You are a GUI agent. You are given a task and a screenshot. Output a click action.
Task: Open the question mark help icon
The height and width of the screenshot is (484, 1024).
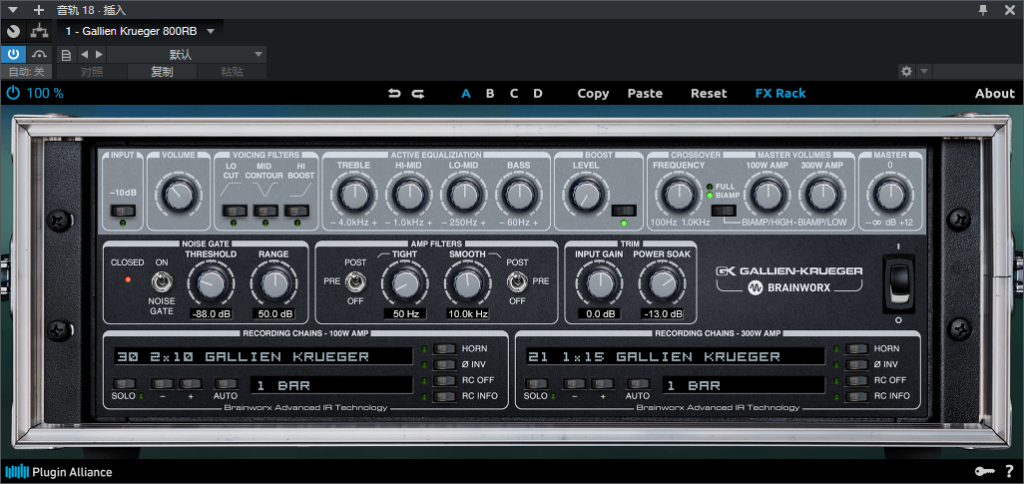click(x=1010, y=472)
